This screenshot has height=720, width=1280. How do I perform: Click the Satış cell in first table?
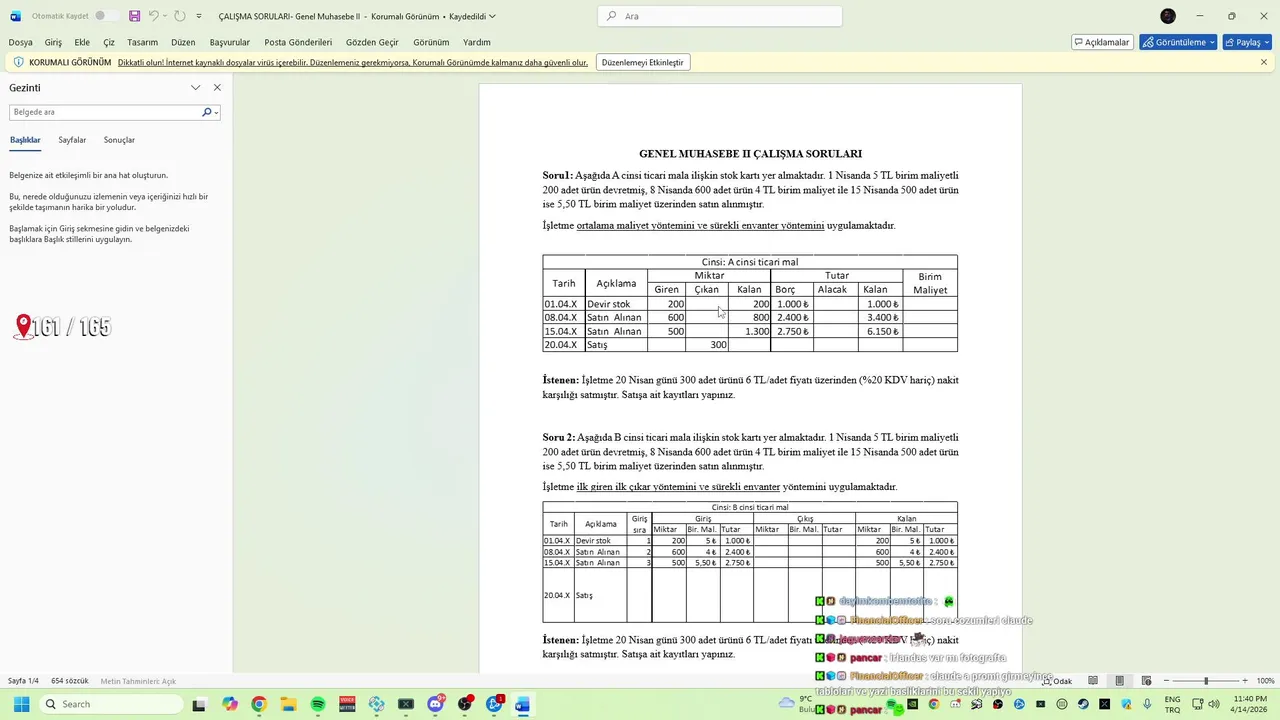click(615, 345)
